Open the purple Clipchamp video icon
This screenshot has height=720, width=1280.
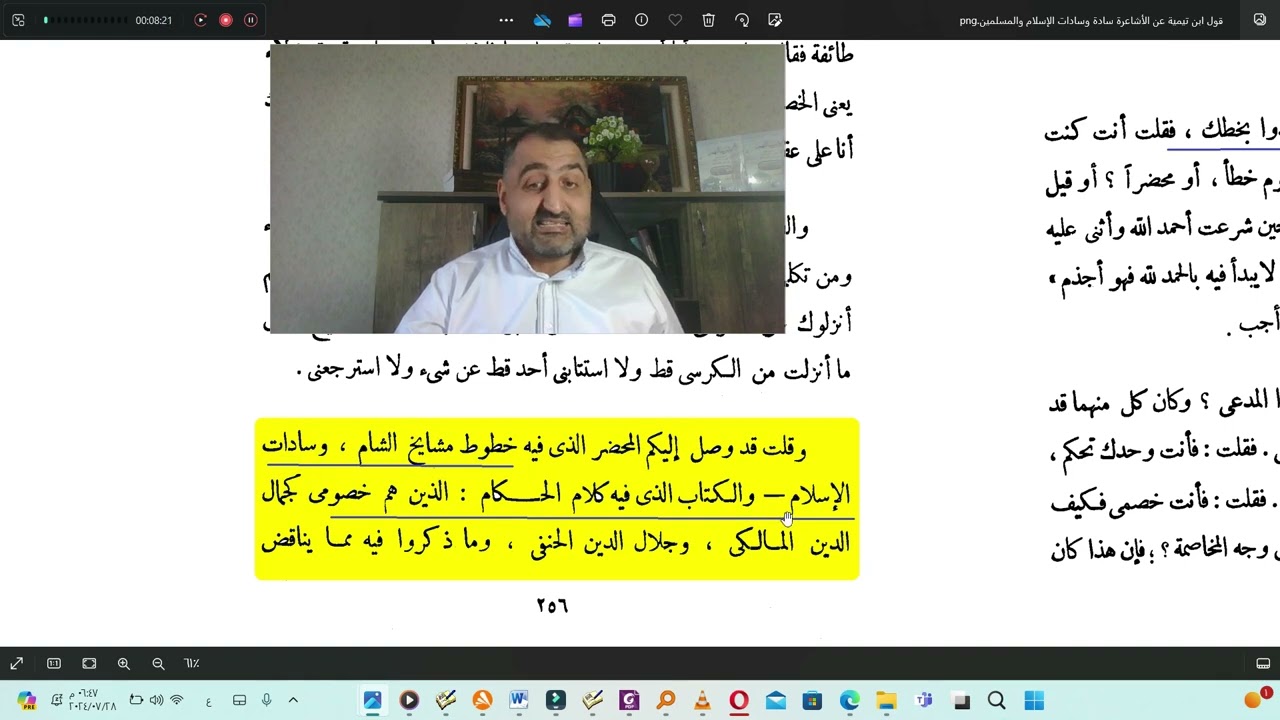click(x=575, y=20)
